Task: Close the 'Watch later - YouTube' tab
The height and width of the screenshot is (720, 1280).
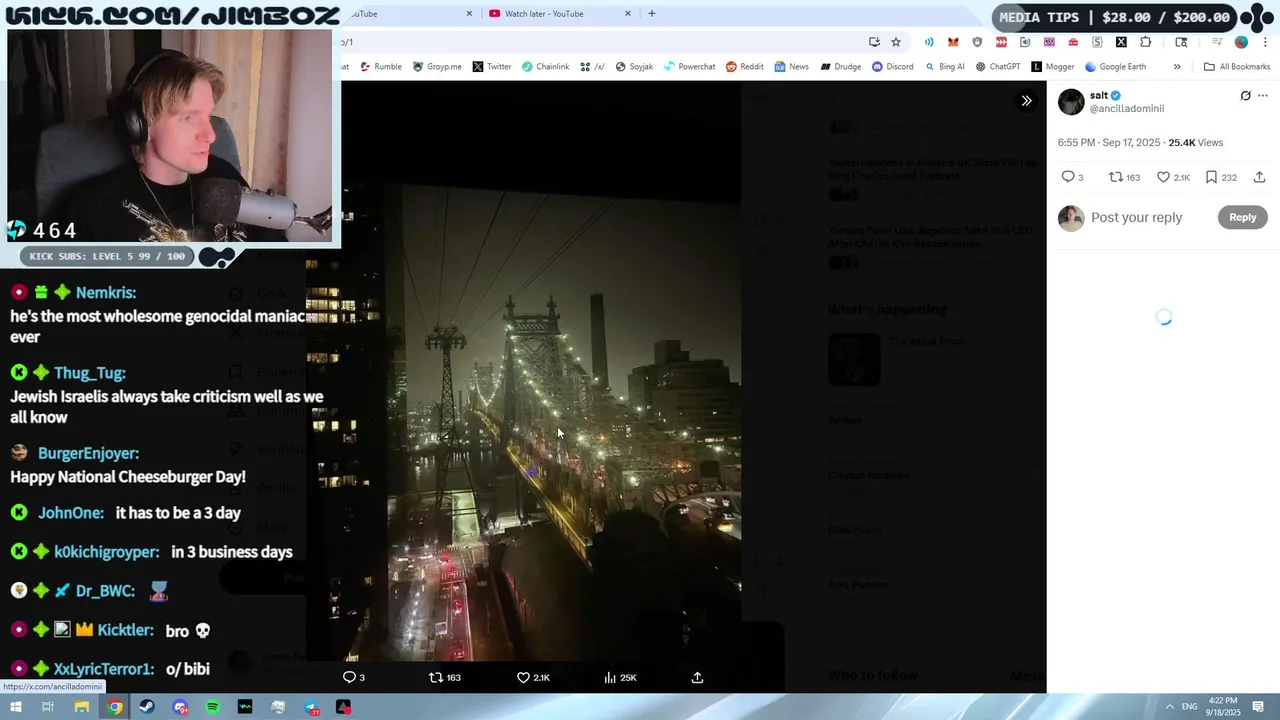Action: point(628,14)
